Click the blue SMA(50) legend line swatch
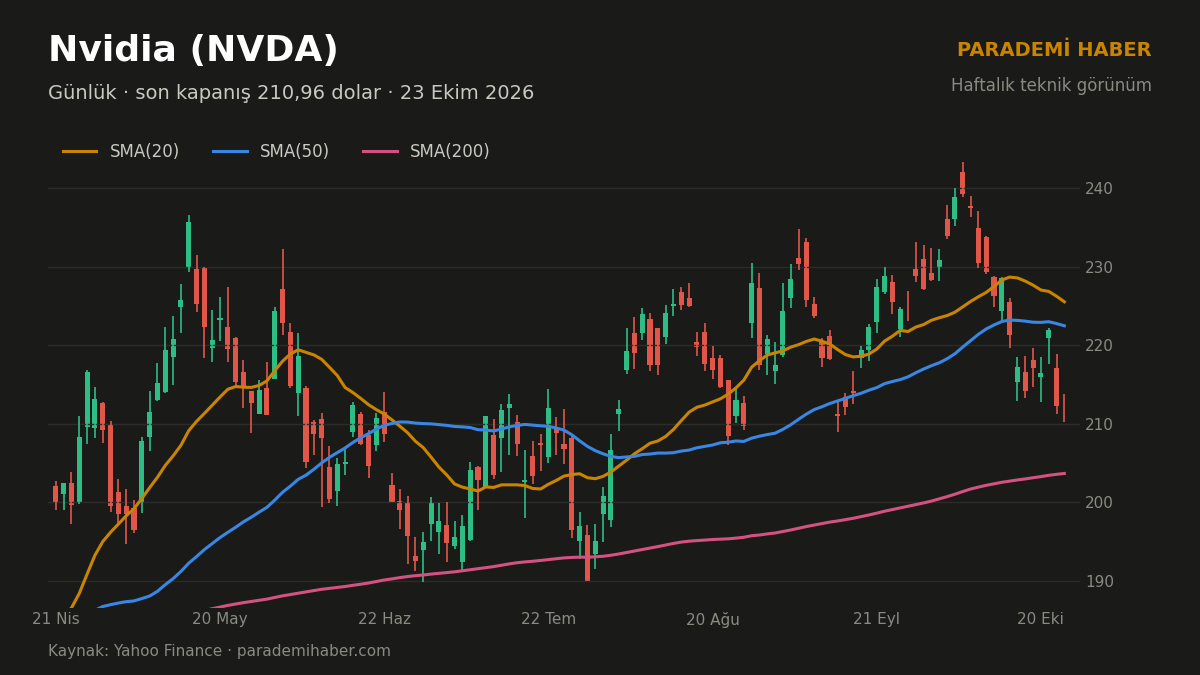 [x=230, y=152]
